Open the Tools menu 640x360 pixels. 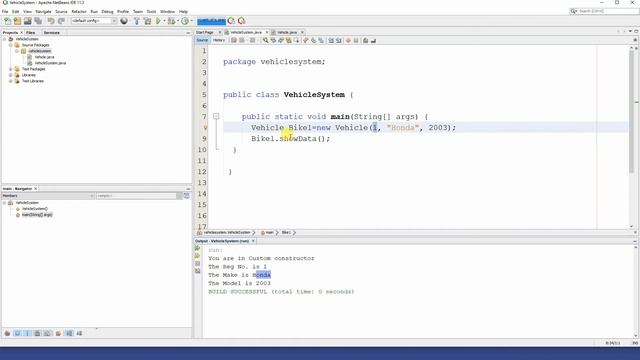[151, 11]
